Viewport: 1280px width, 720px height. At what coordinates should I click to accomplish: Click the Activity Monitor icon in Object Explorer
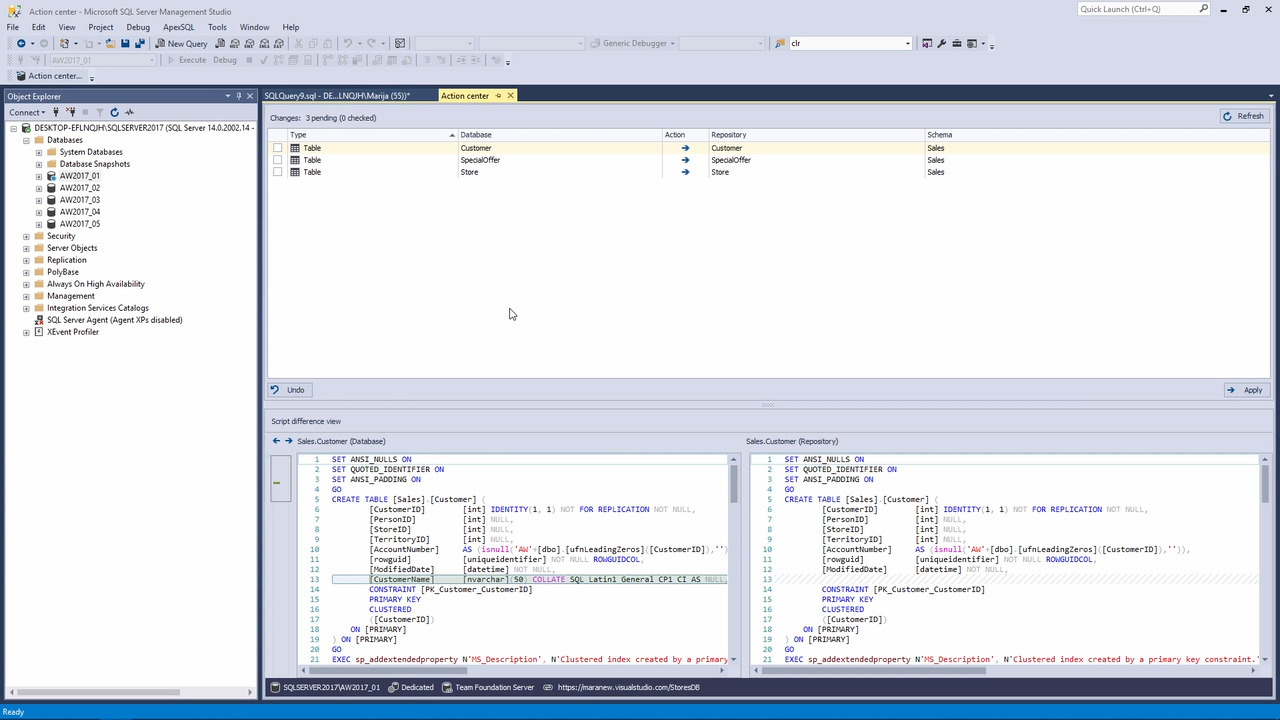[x=129, y=112]
